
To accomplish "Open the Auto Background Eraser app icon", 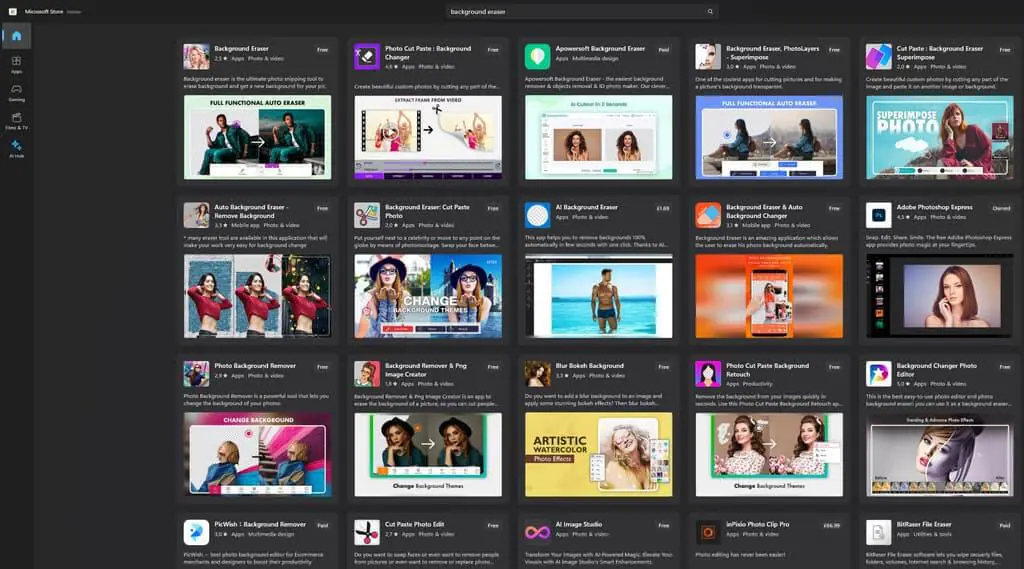I will [197, 215].
